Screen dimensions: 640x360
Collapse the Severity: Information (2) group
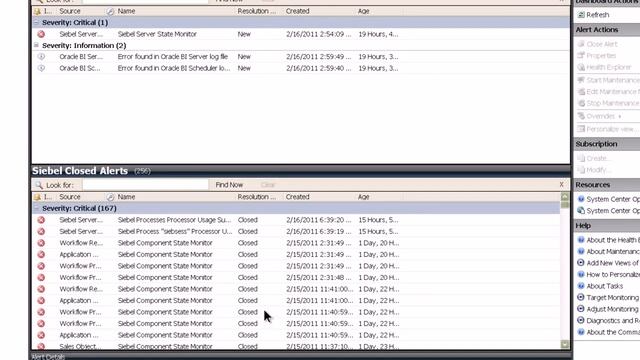(x=36, y=45)
